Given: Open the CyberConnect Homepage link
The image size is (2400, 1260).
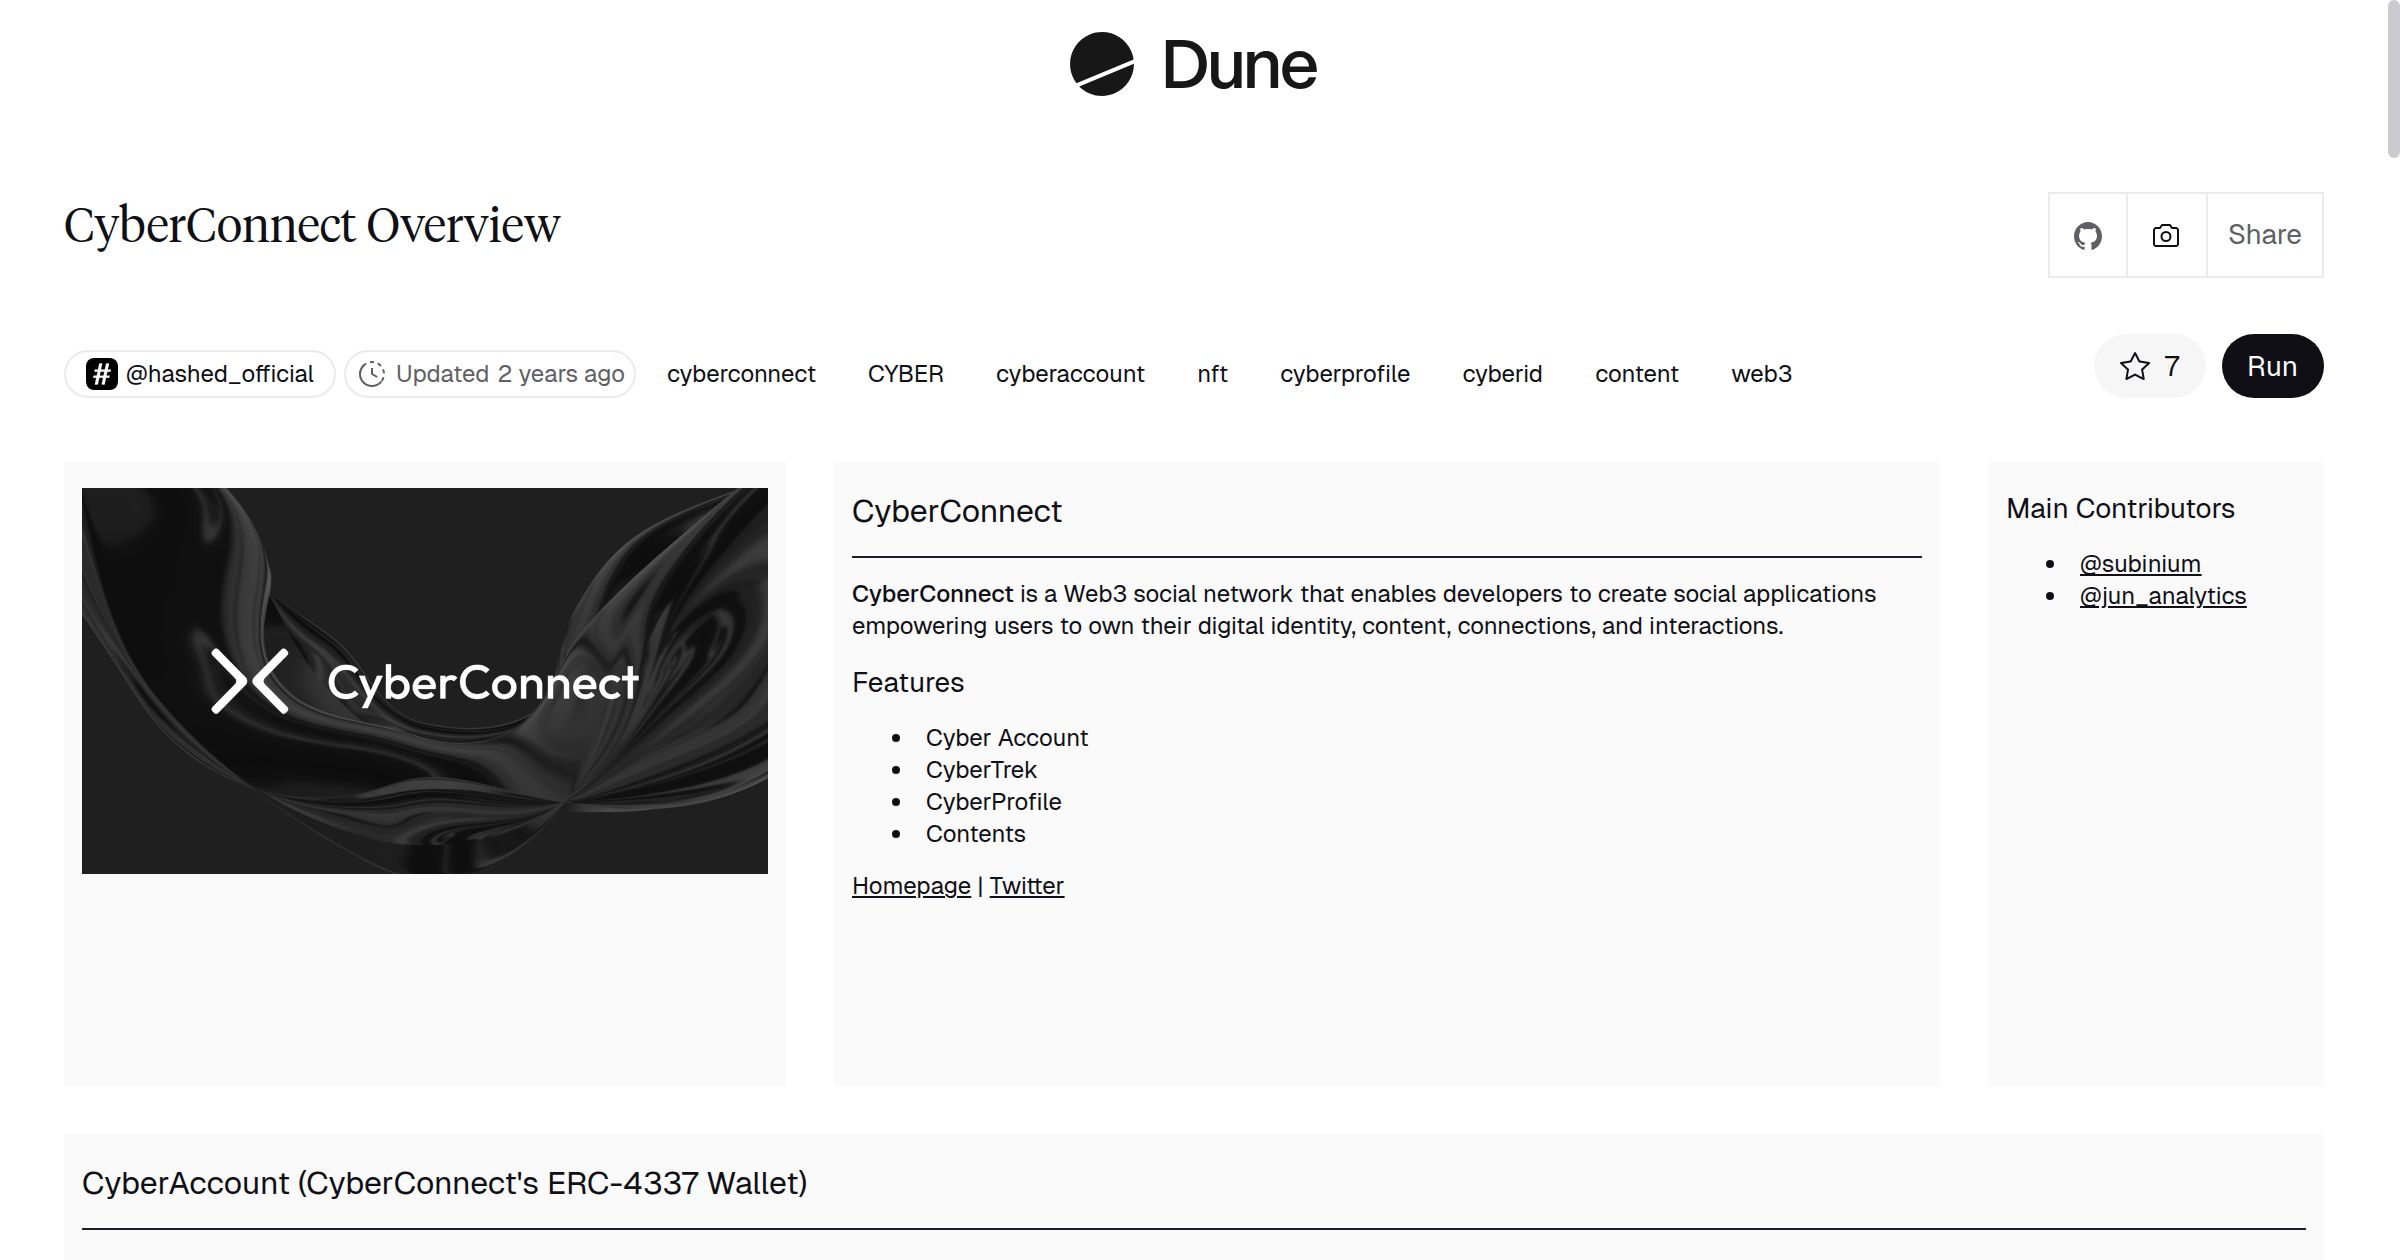Looking at the screenshot, I should coord(910,886).
